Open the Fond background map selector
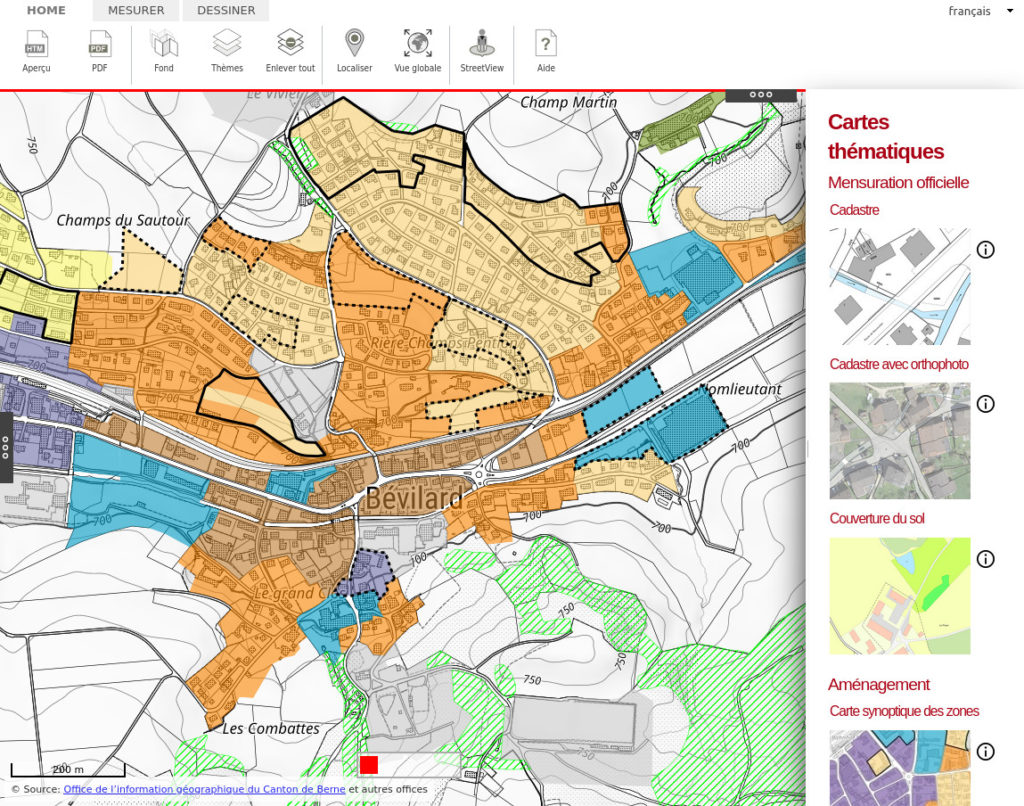This screenshot has width=1024, height=806. (x=164, y=51)
